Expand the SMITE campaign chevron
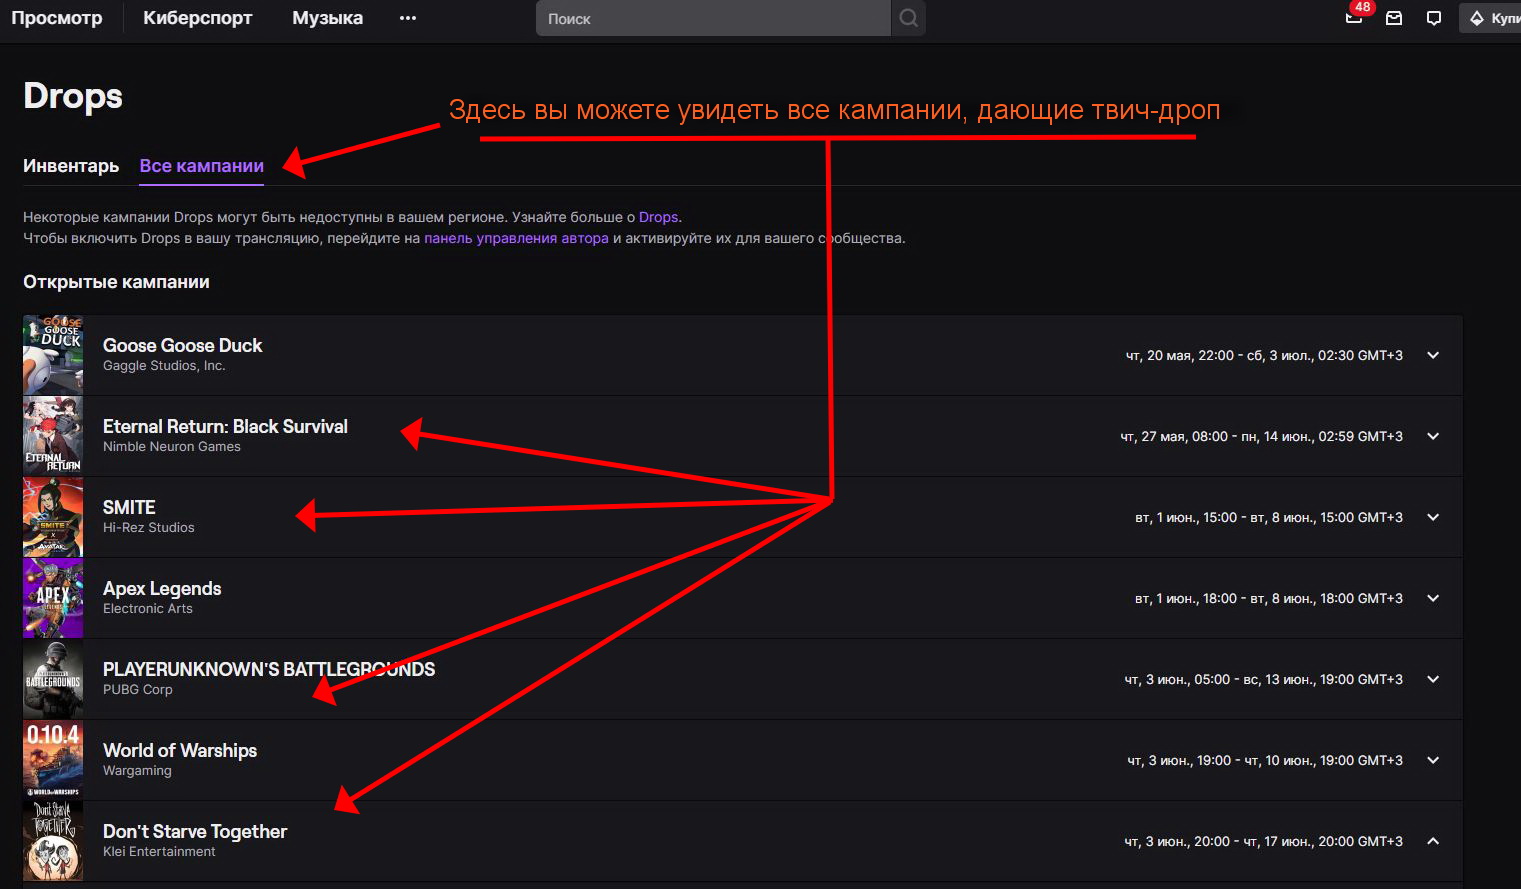This screenshot has height=889, width=1521. [x=1433, y=517]
